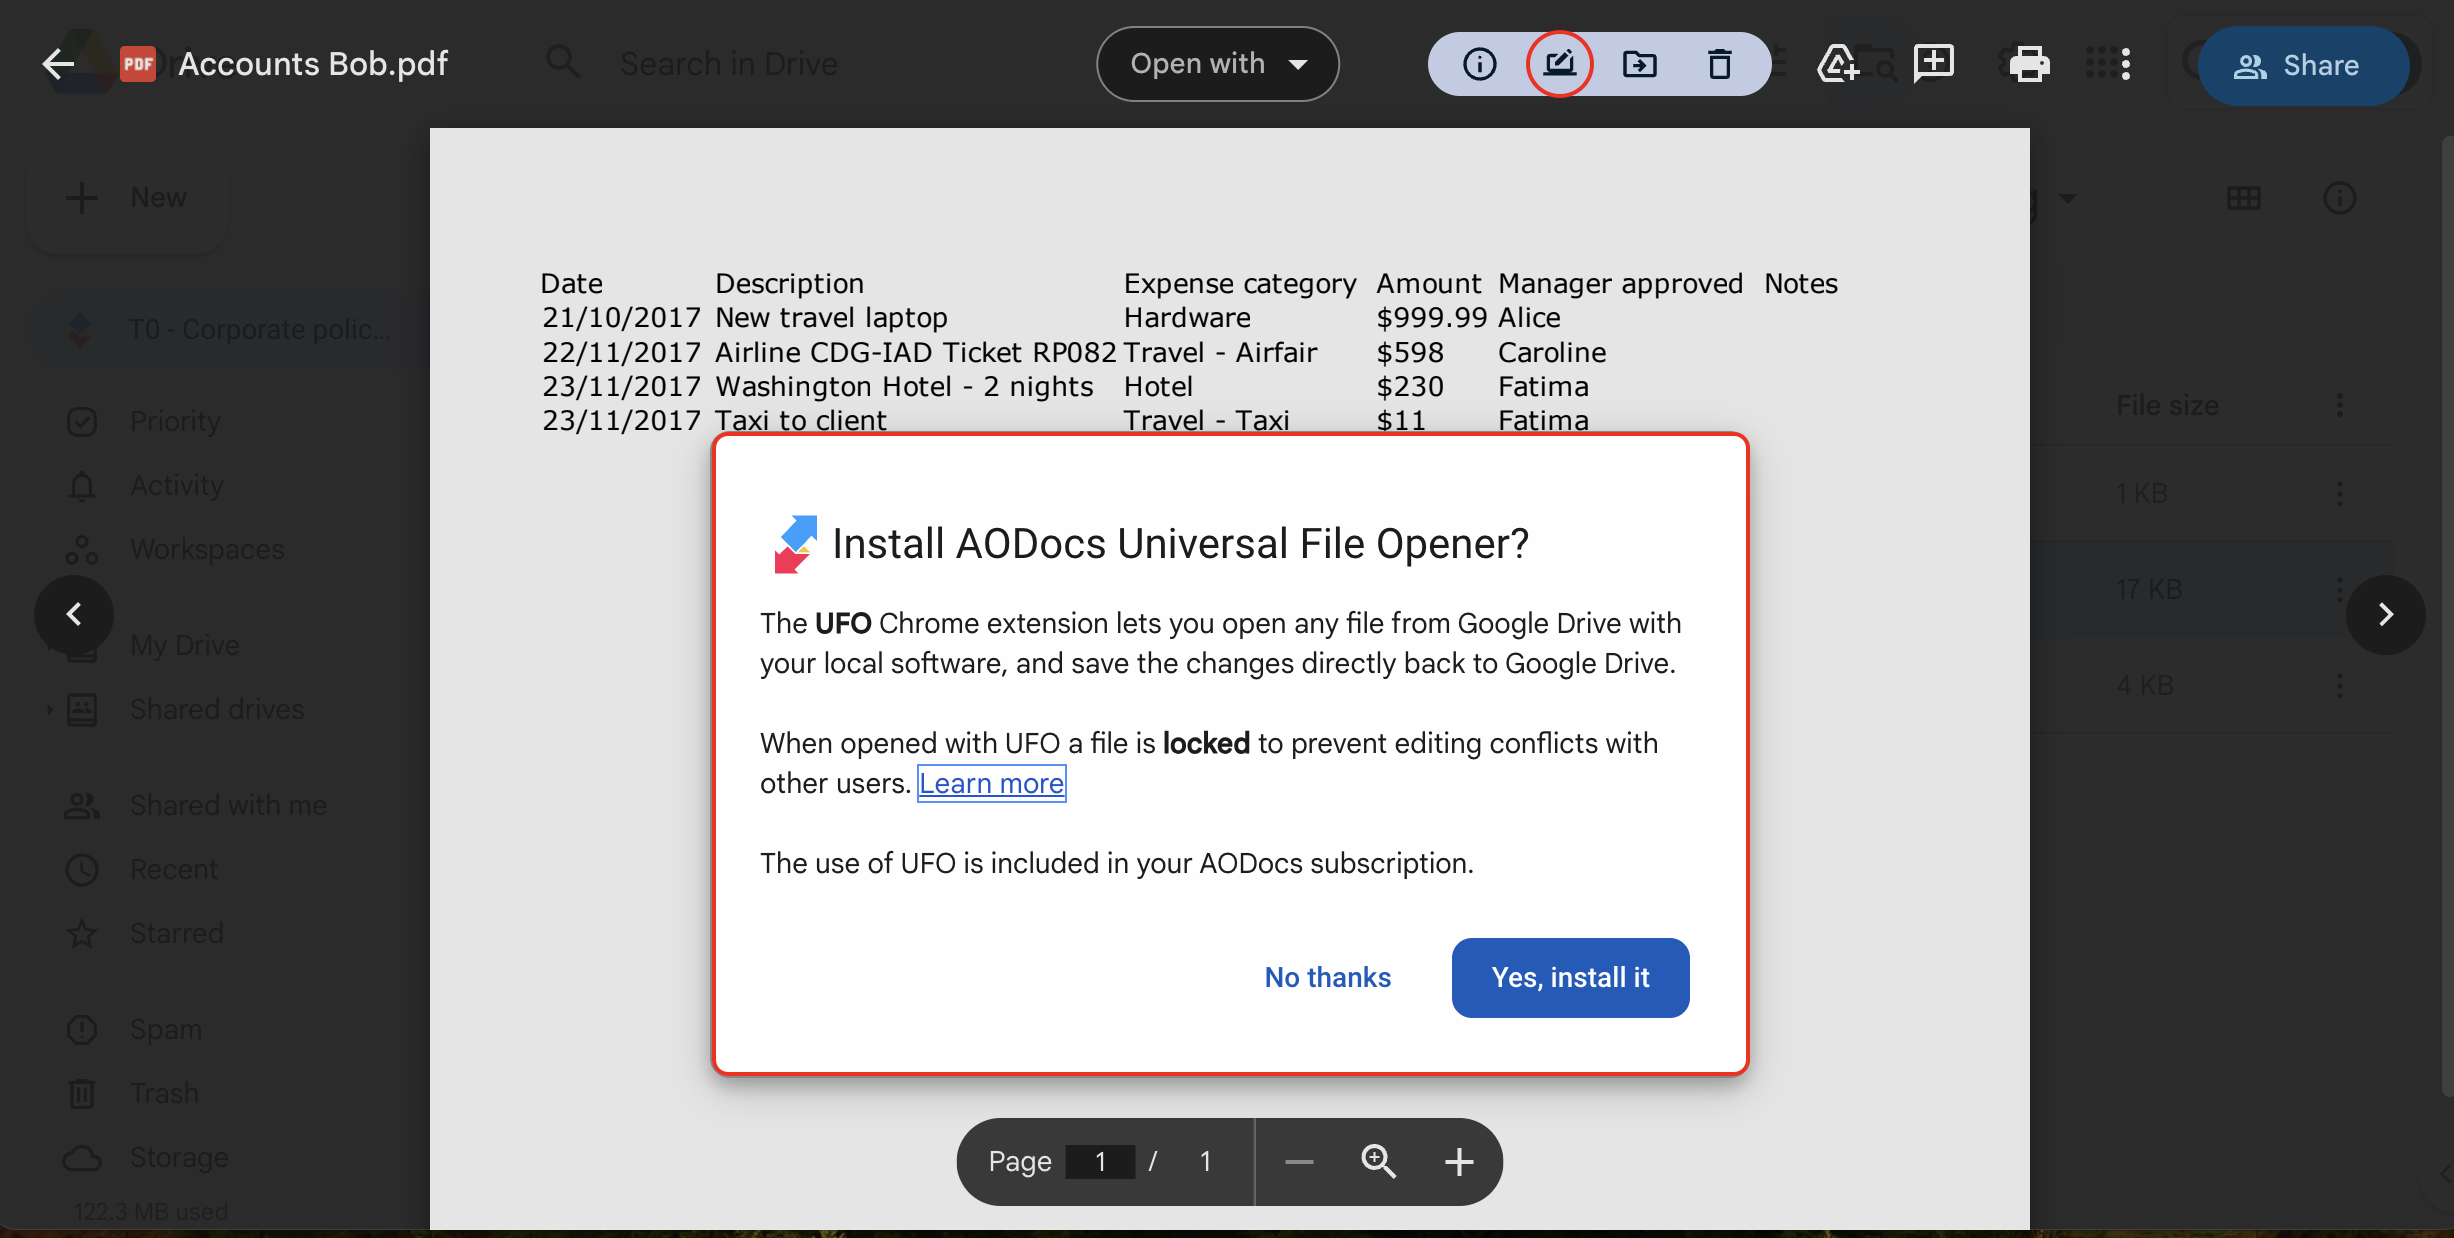Viewport: 2454px width, 1238px height.
Task: Click the Add to Drive shortcut icon
Action: (1837, 64)
